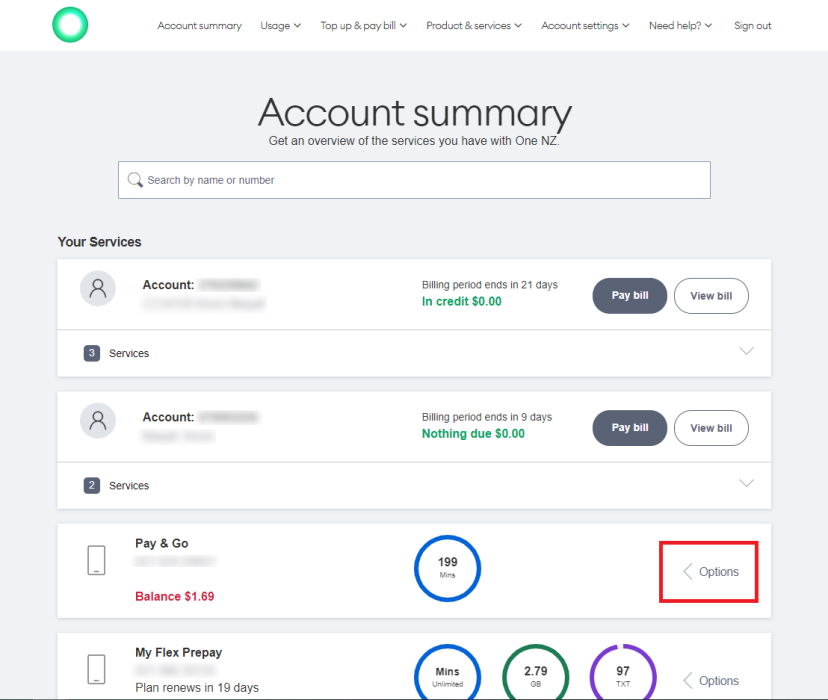Click the 'In credit $0.00' text
Viewport: 828px width, 700px height.
tap(462, 301)
